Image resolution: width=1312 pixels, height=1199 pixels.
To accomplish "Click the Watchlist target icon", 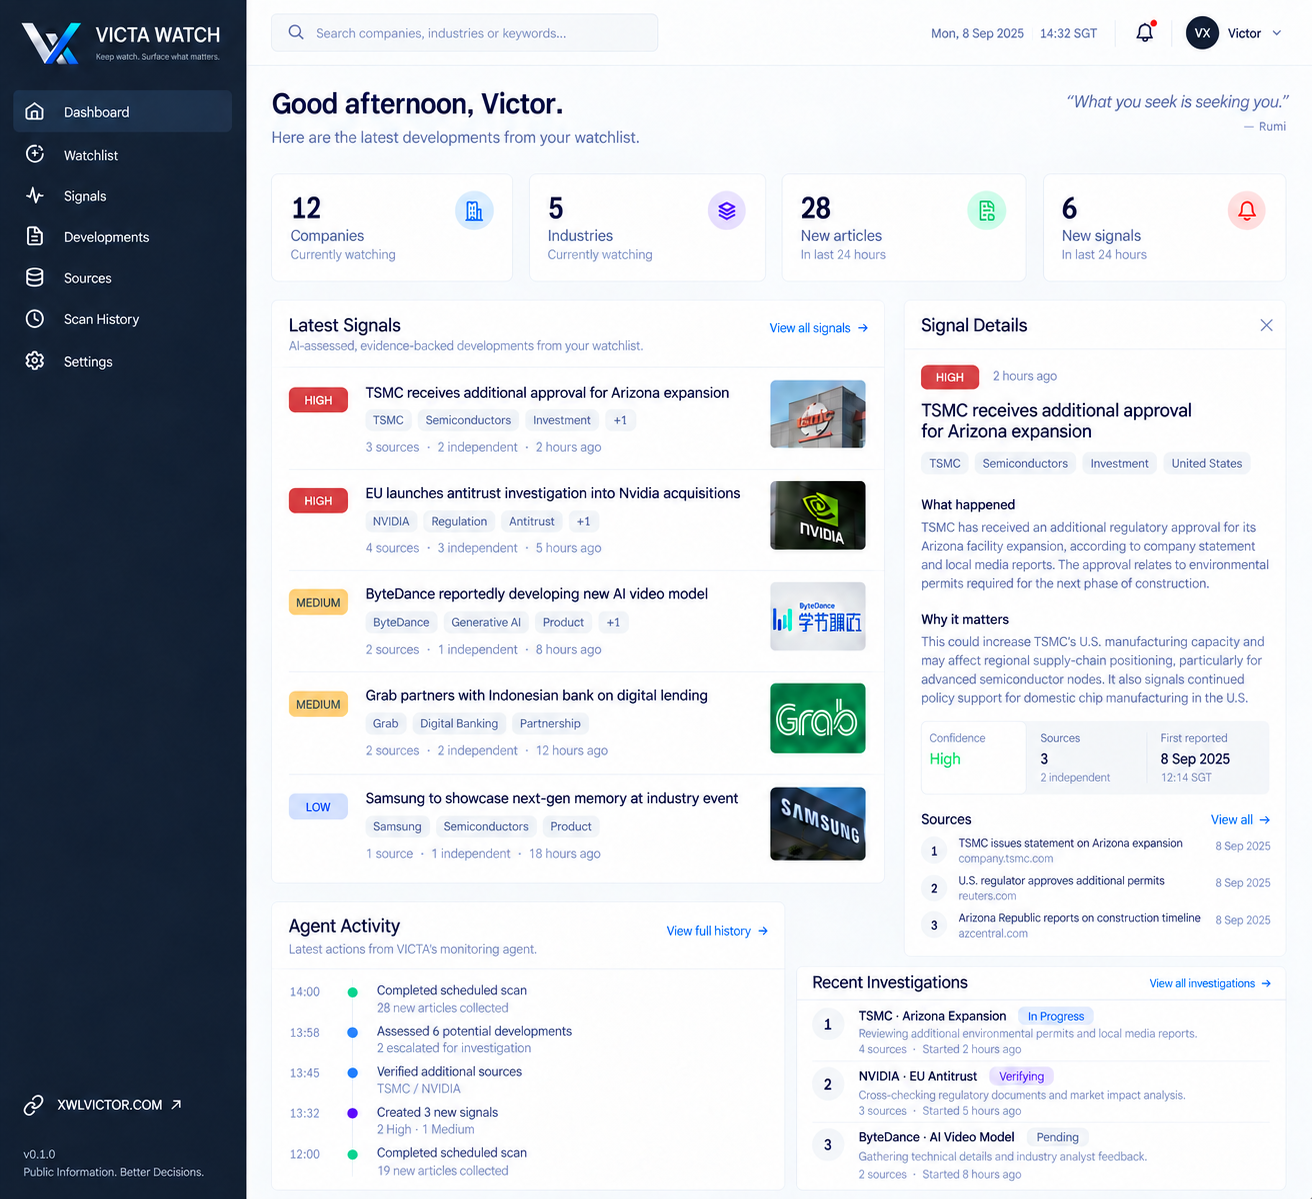I will click(35, 154).
